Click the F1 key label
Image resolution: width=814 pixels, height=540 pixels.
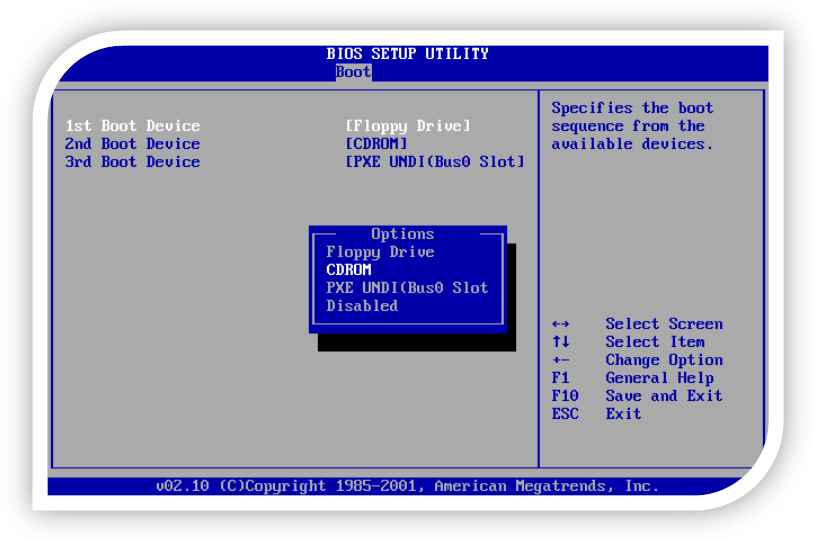[561, 378]
